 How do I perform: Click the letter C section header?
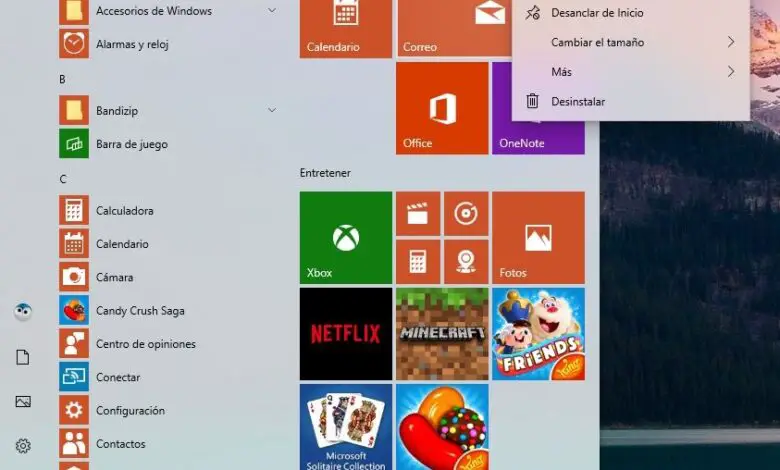click(63, 179)
